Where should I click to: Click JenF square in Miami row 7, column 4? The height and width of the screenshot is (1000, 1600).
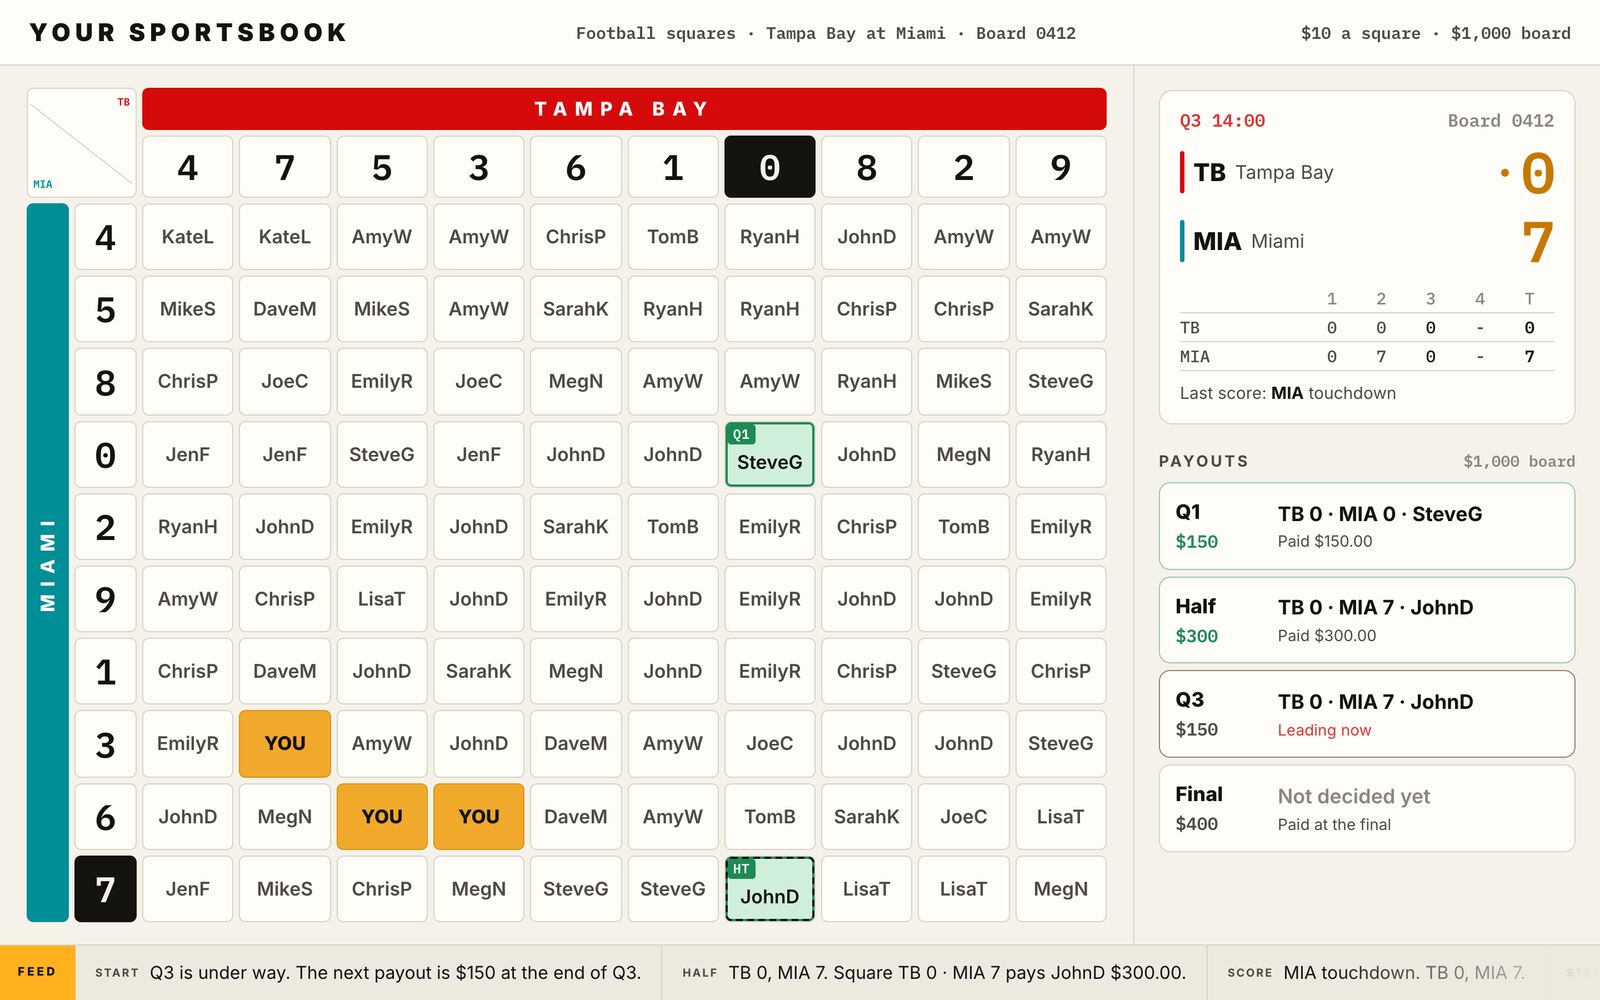pyautogui.click(x=188, y=889)
